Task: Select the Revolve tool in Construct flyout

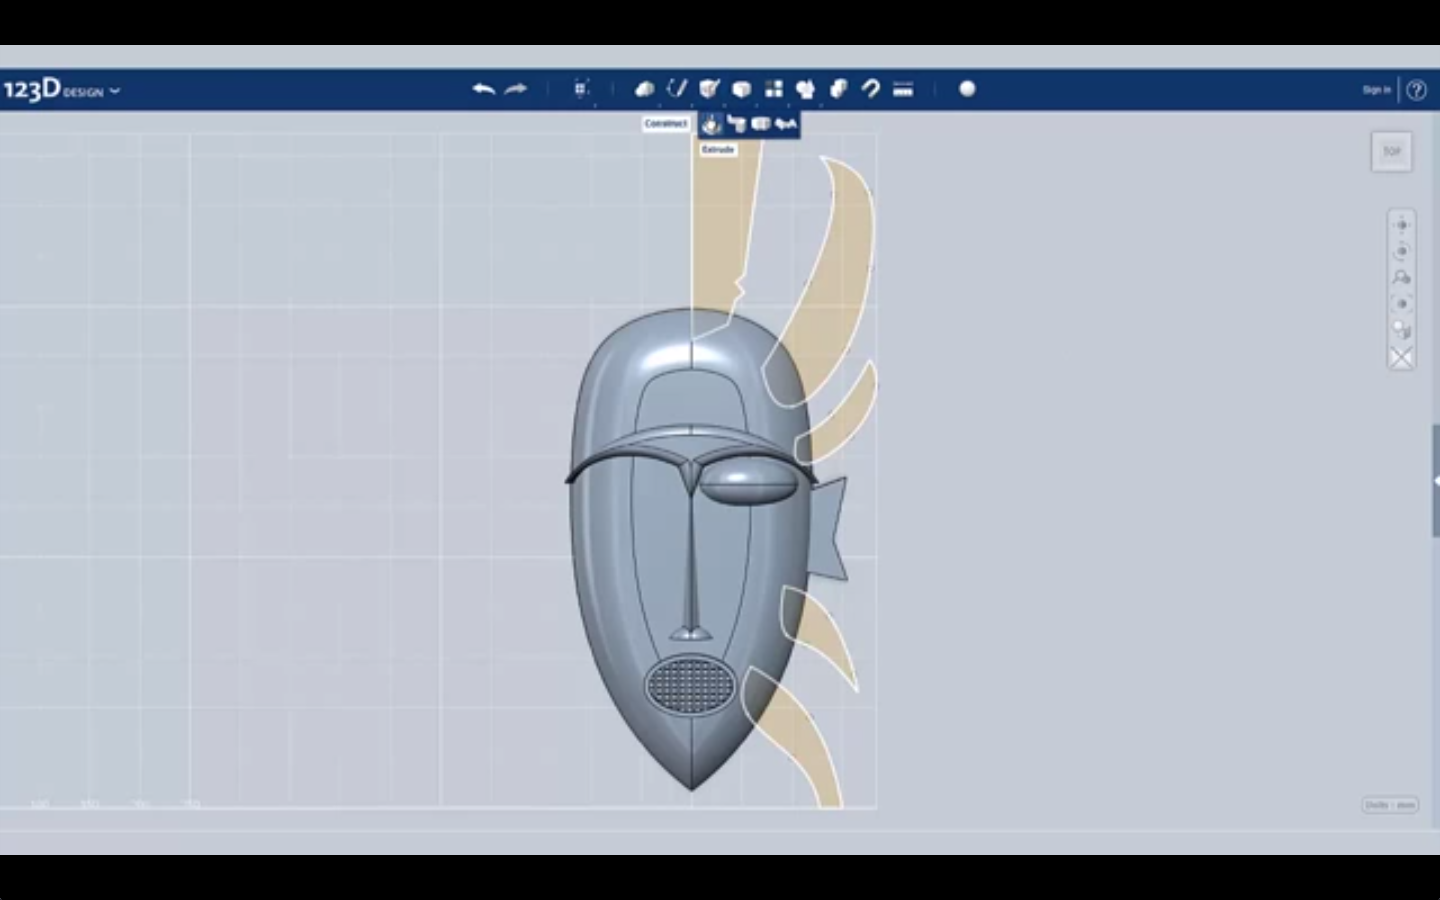Action: point(761,124)
